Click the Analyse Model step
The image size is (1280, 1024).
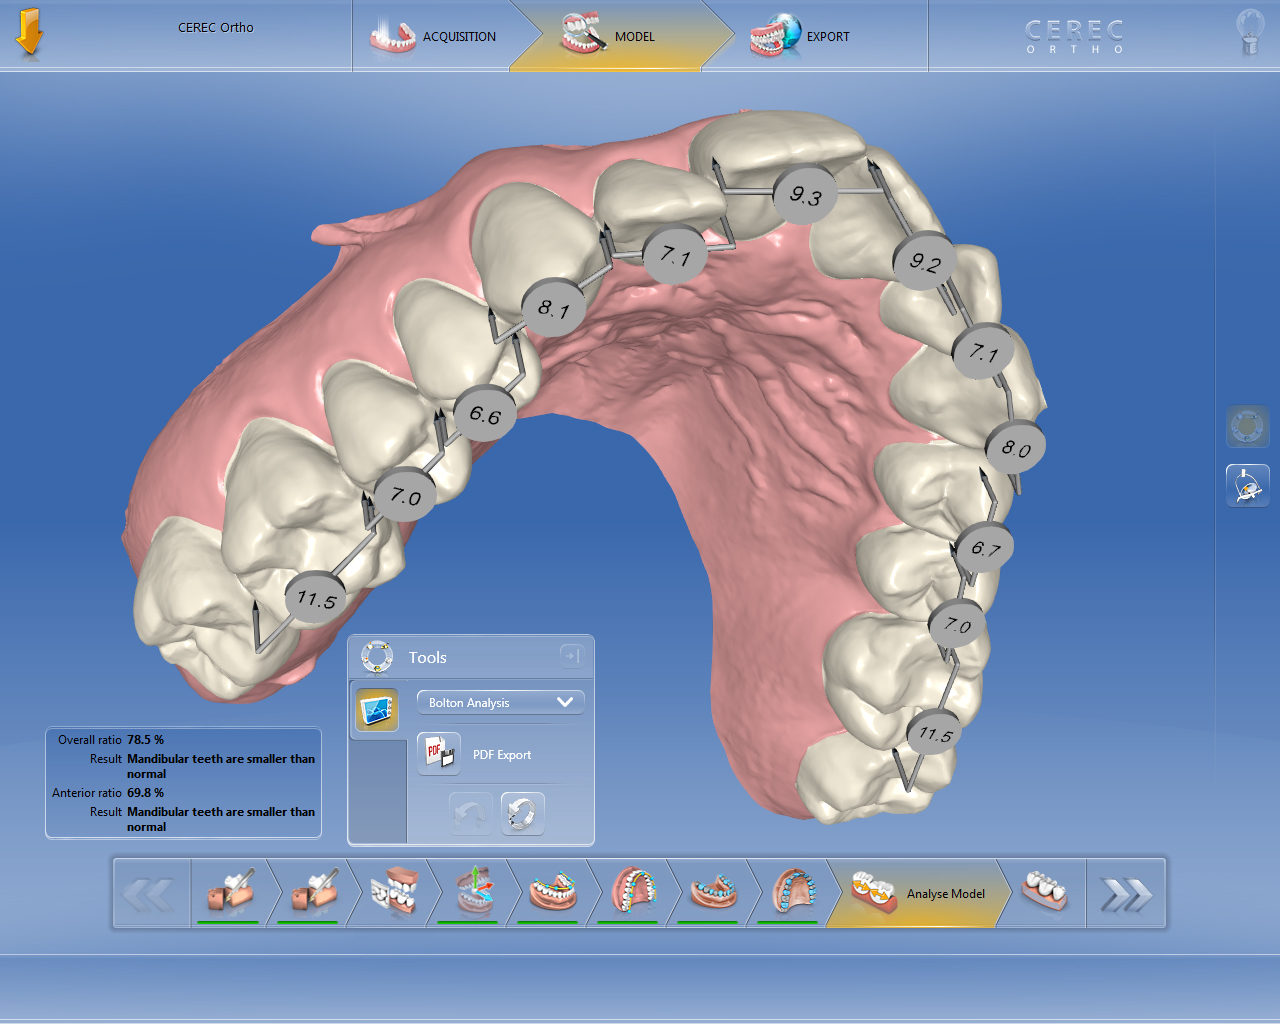coord(917,893)
